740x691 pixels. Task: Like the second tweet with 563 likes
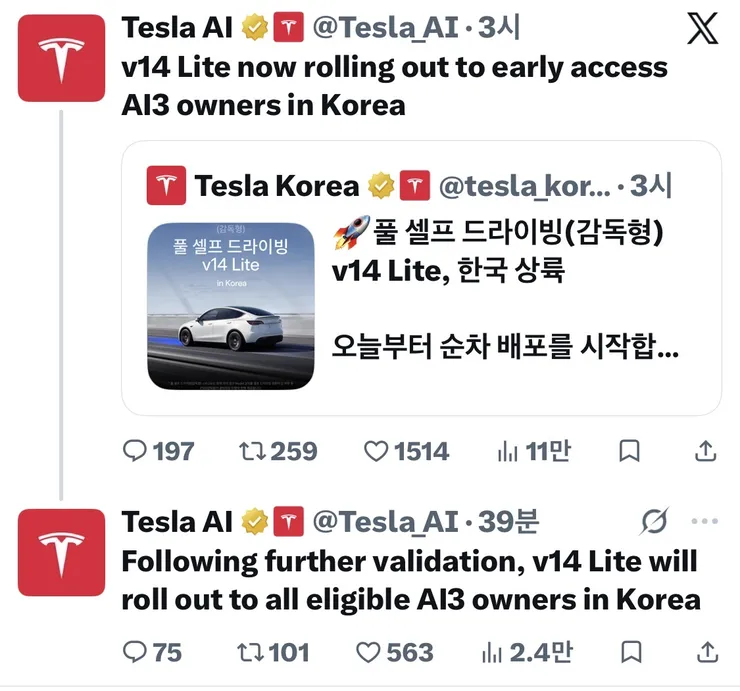(395, 652)
